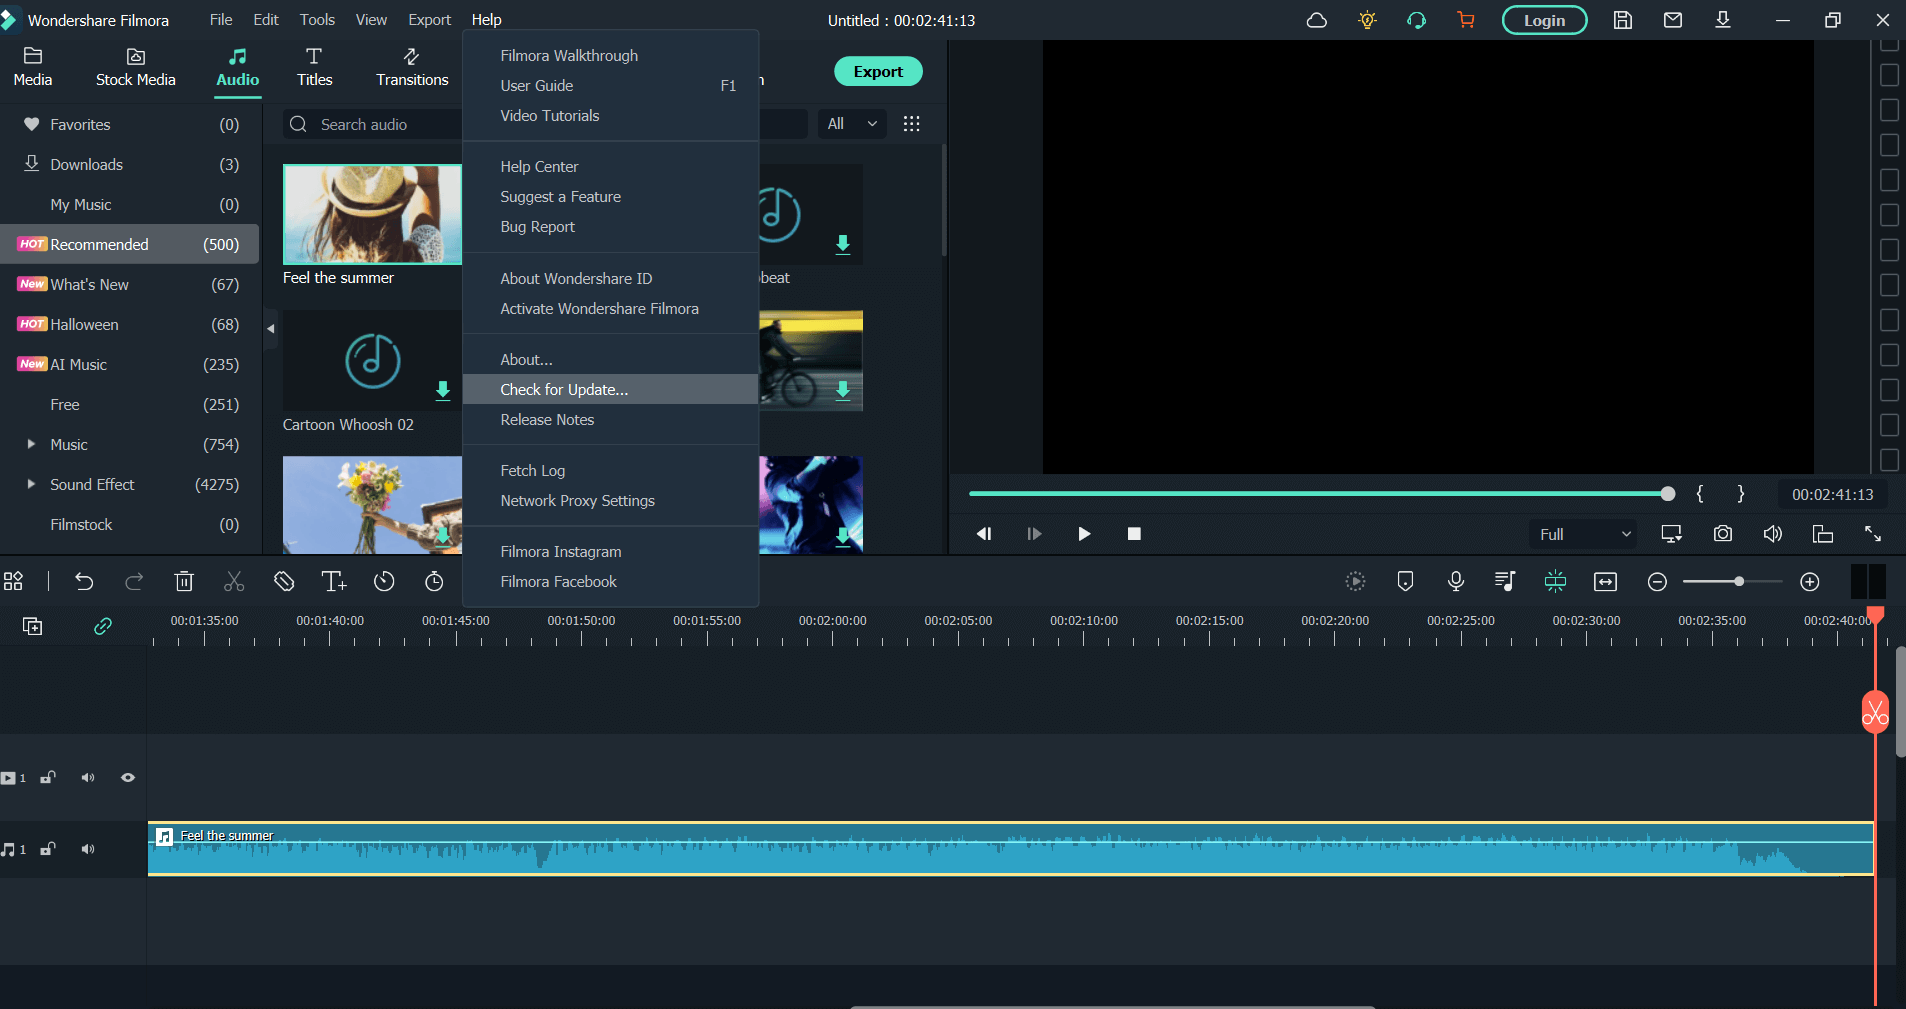Screen dimensions: 1906x1009
Task: Zoom to fit timeline icon
Action: (x=1606, y=582)
